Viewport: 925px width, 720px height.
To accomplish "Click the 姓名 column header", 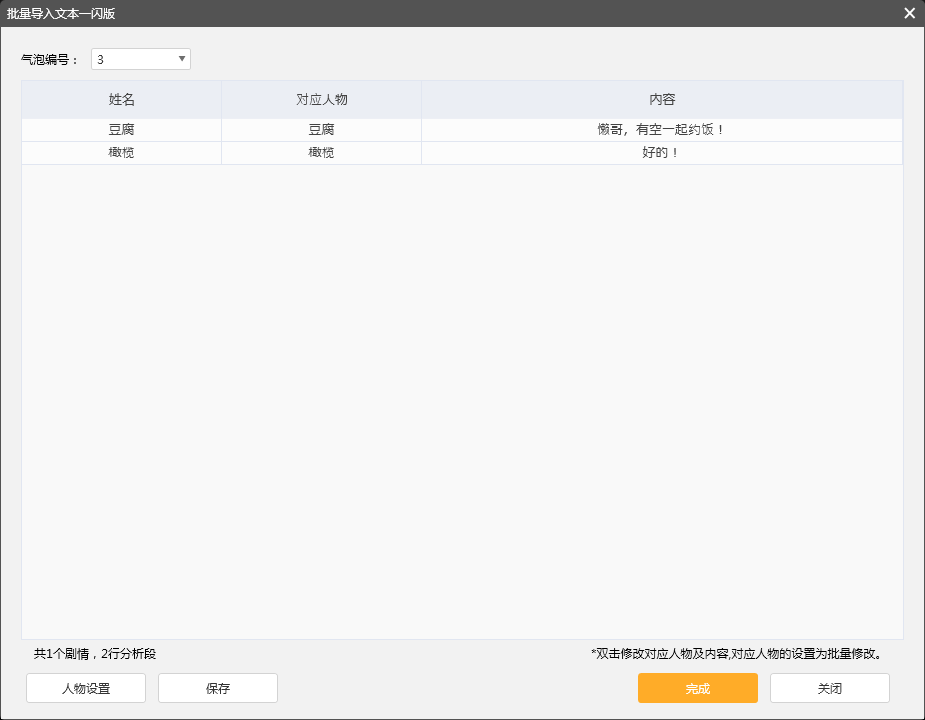I will [121, 100].
